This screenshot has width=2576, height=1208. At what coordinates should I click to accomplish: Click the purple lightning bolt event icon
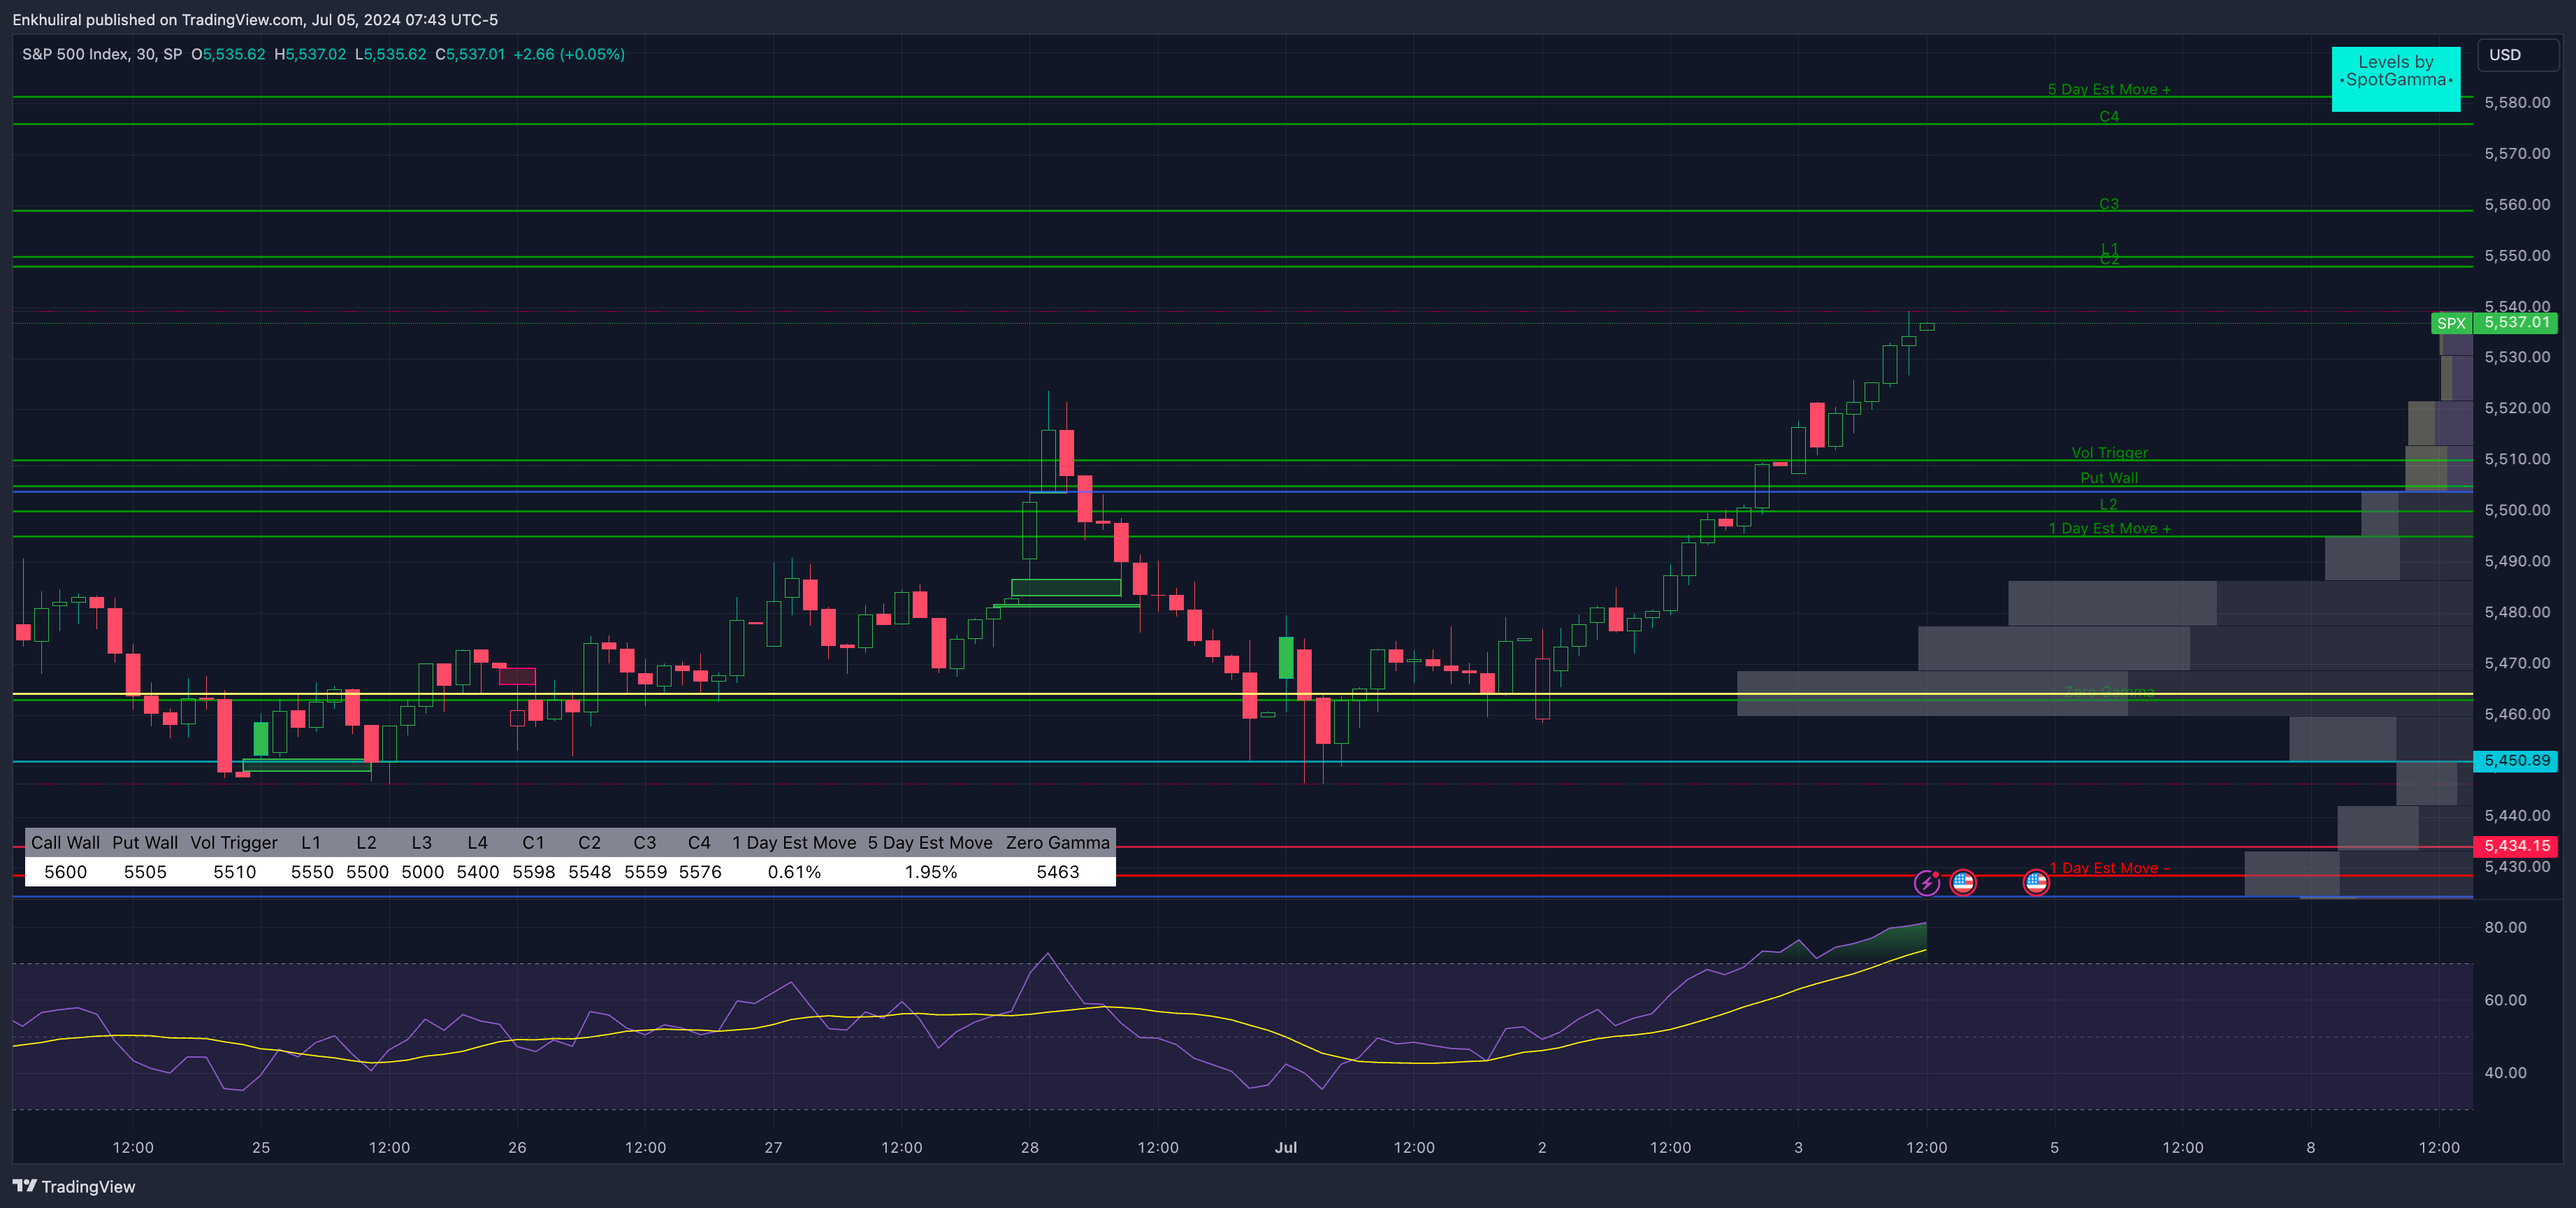click(x=1926, y=883)
